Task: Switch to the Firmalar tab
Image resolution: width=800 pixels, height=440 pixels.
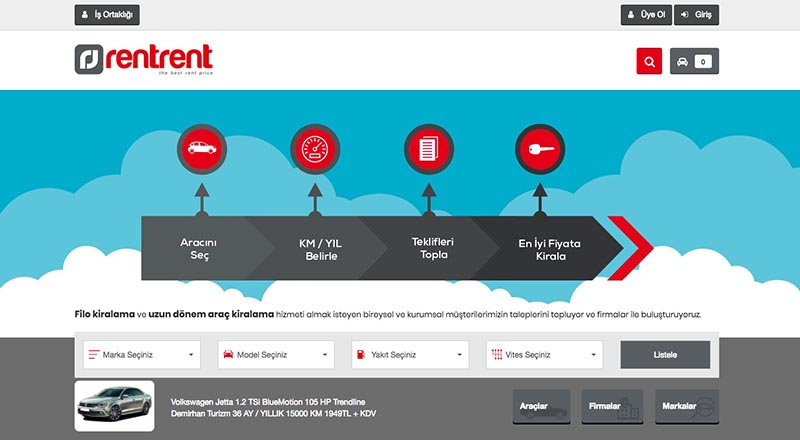Action: tap(611, 407)
